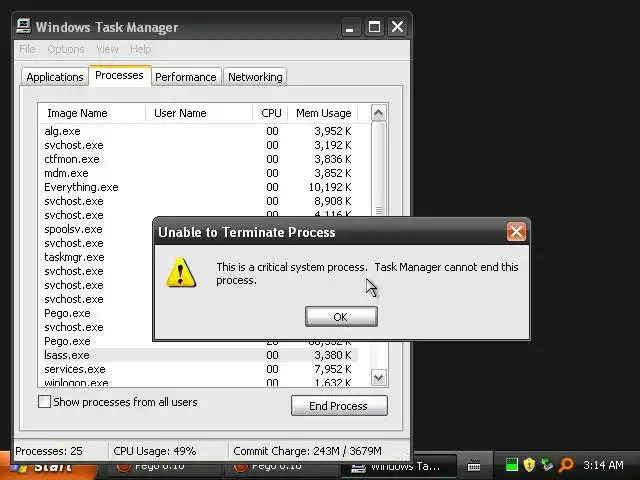
Task: Click the process list scroll down arrow
Action: 378,378
